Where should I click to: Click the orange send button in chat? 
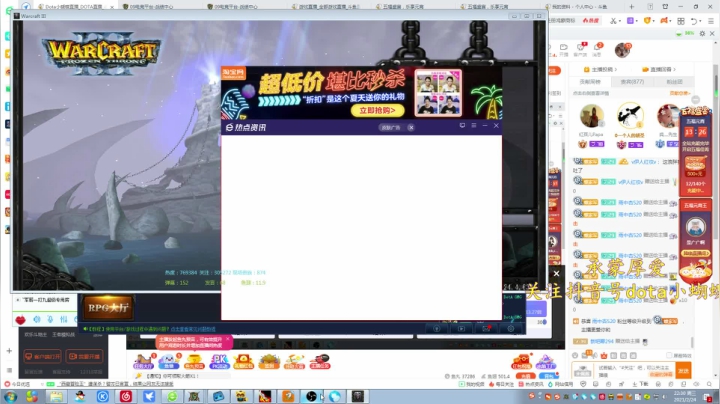click(x=683, y=370)
